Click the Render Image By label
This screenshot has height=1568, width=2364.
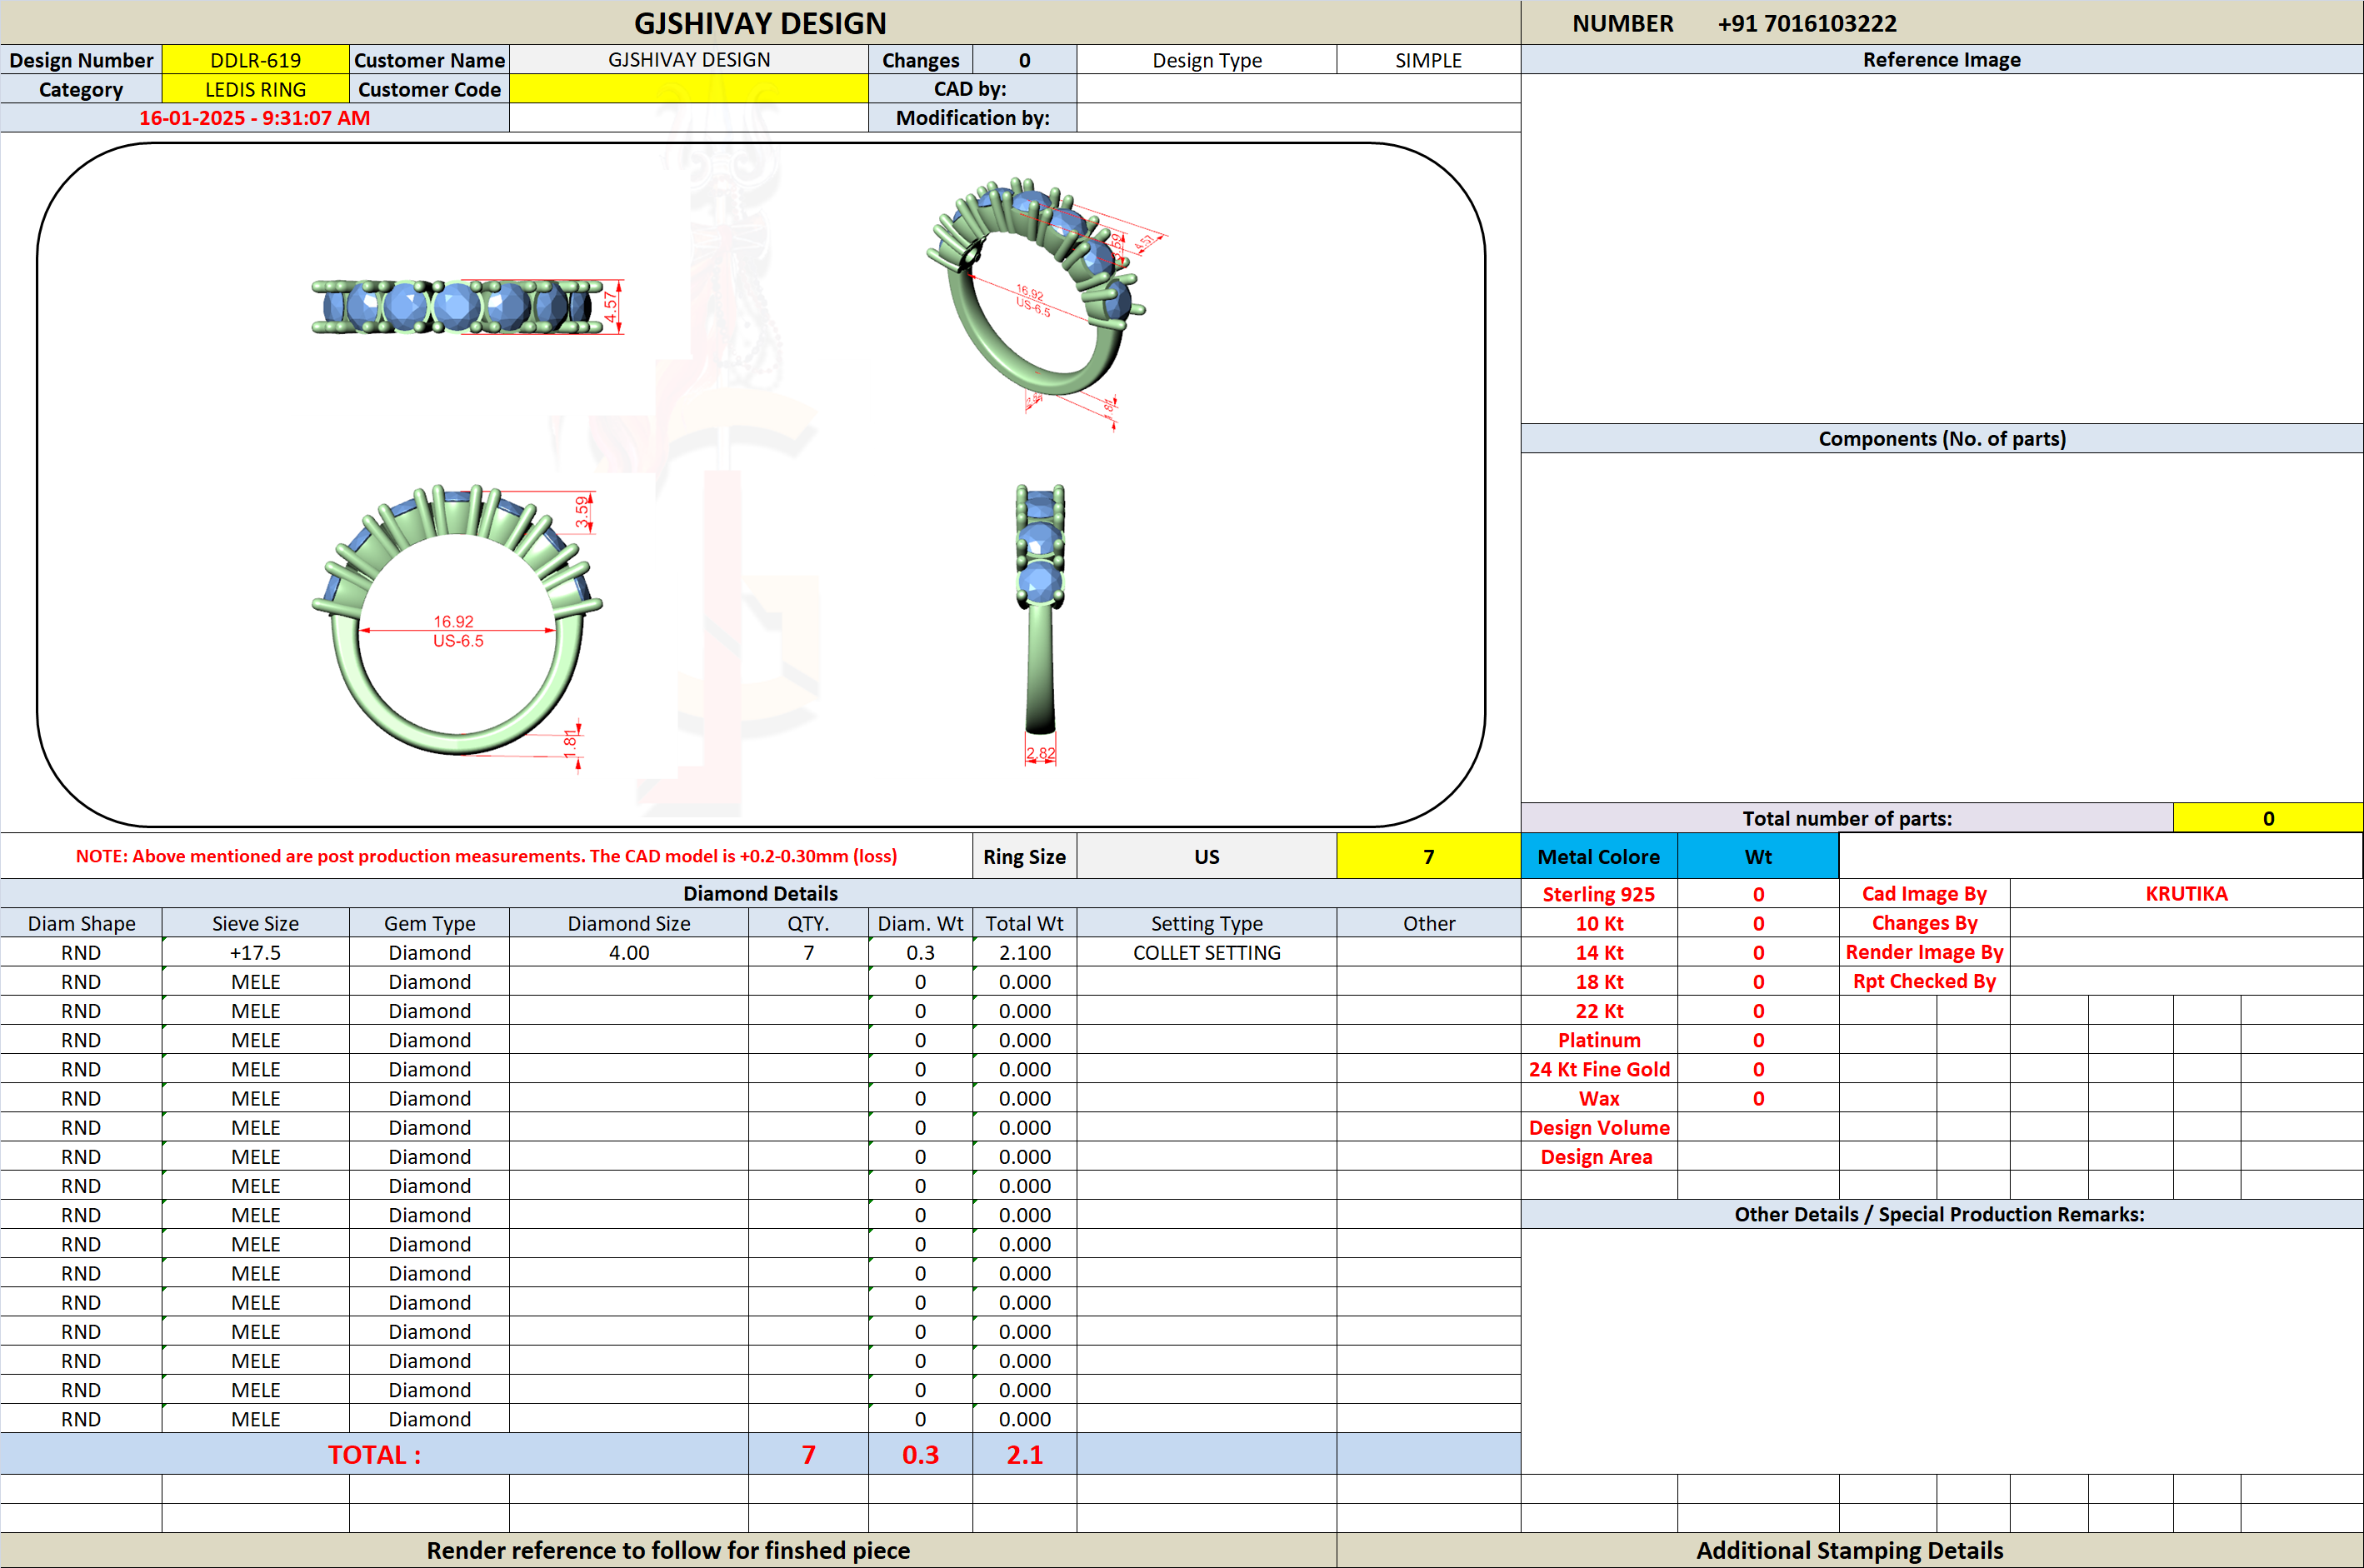pyautogui.click(x=1924, y=952)
